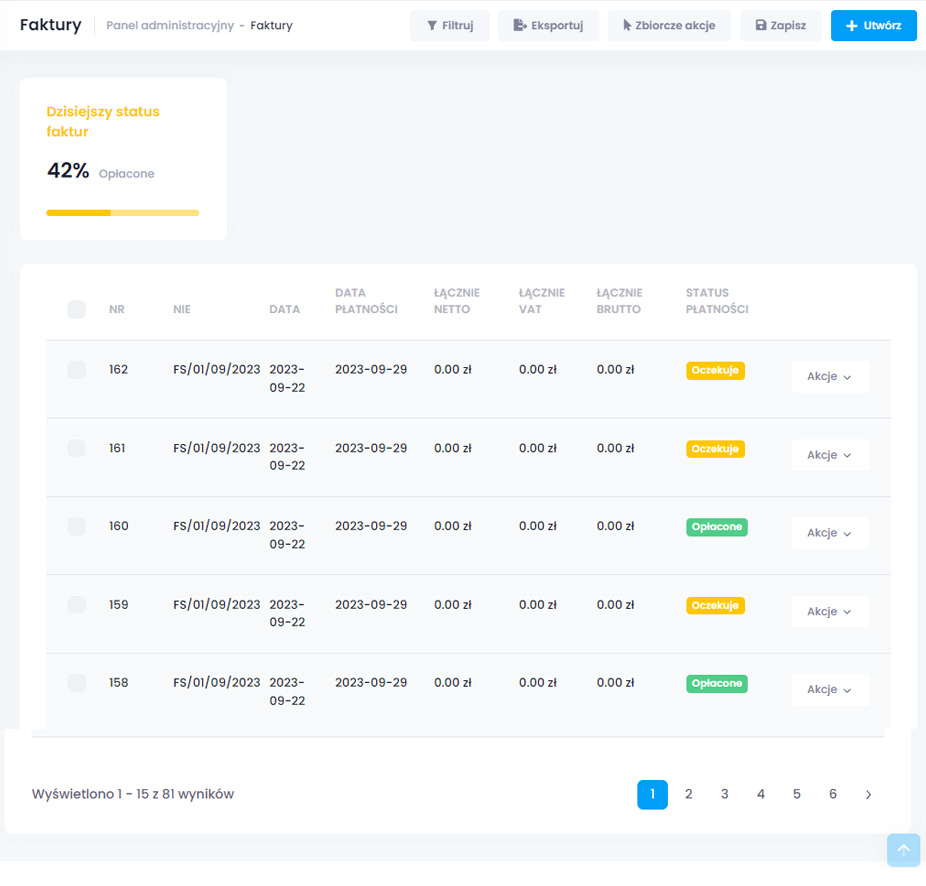Click the paid invoices progress bar
The height and width of the screenshot is (886, 926).
(x=122, y=212)
